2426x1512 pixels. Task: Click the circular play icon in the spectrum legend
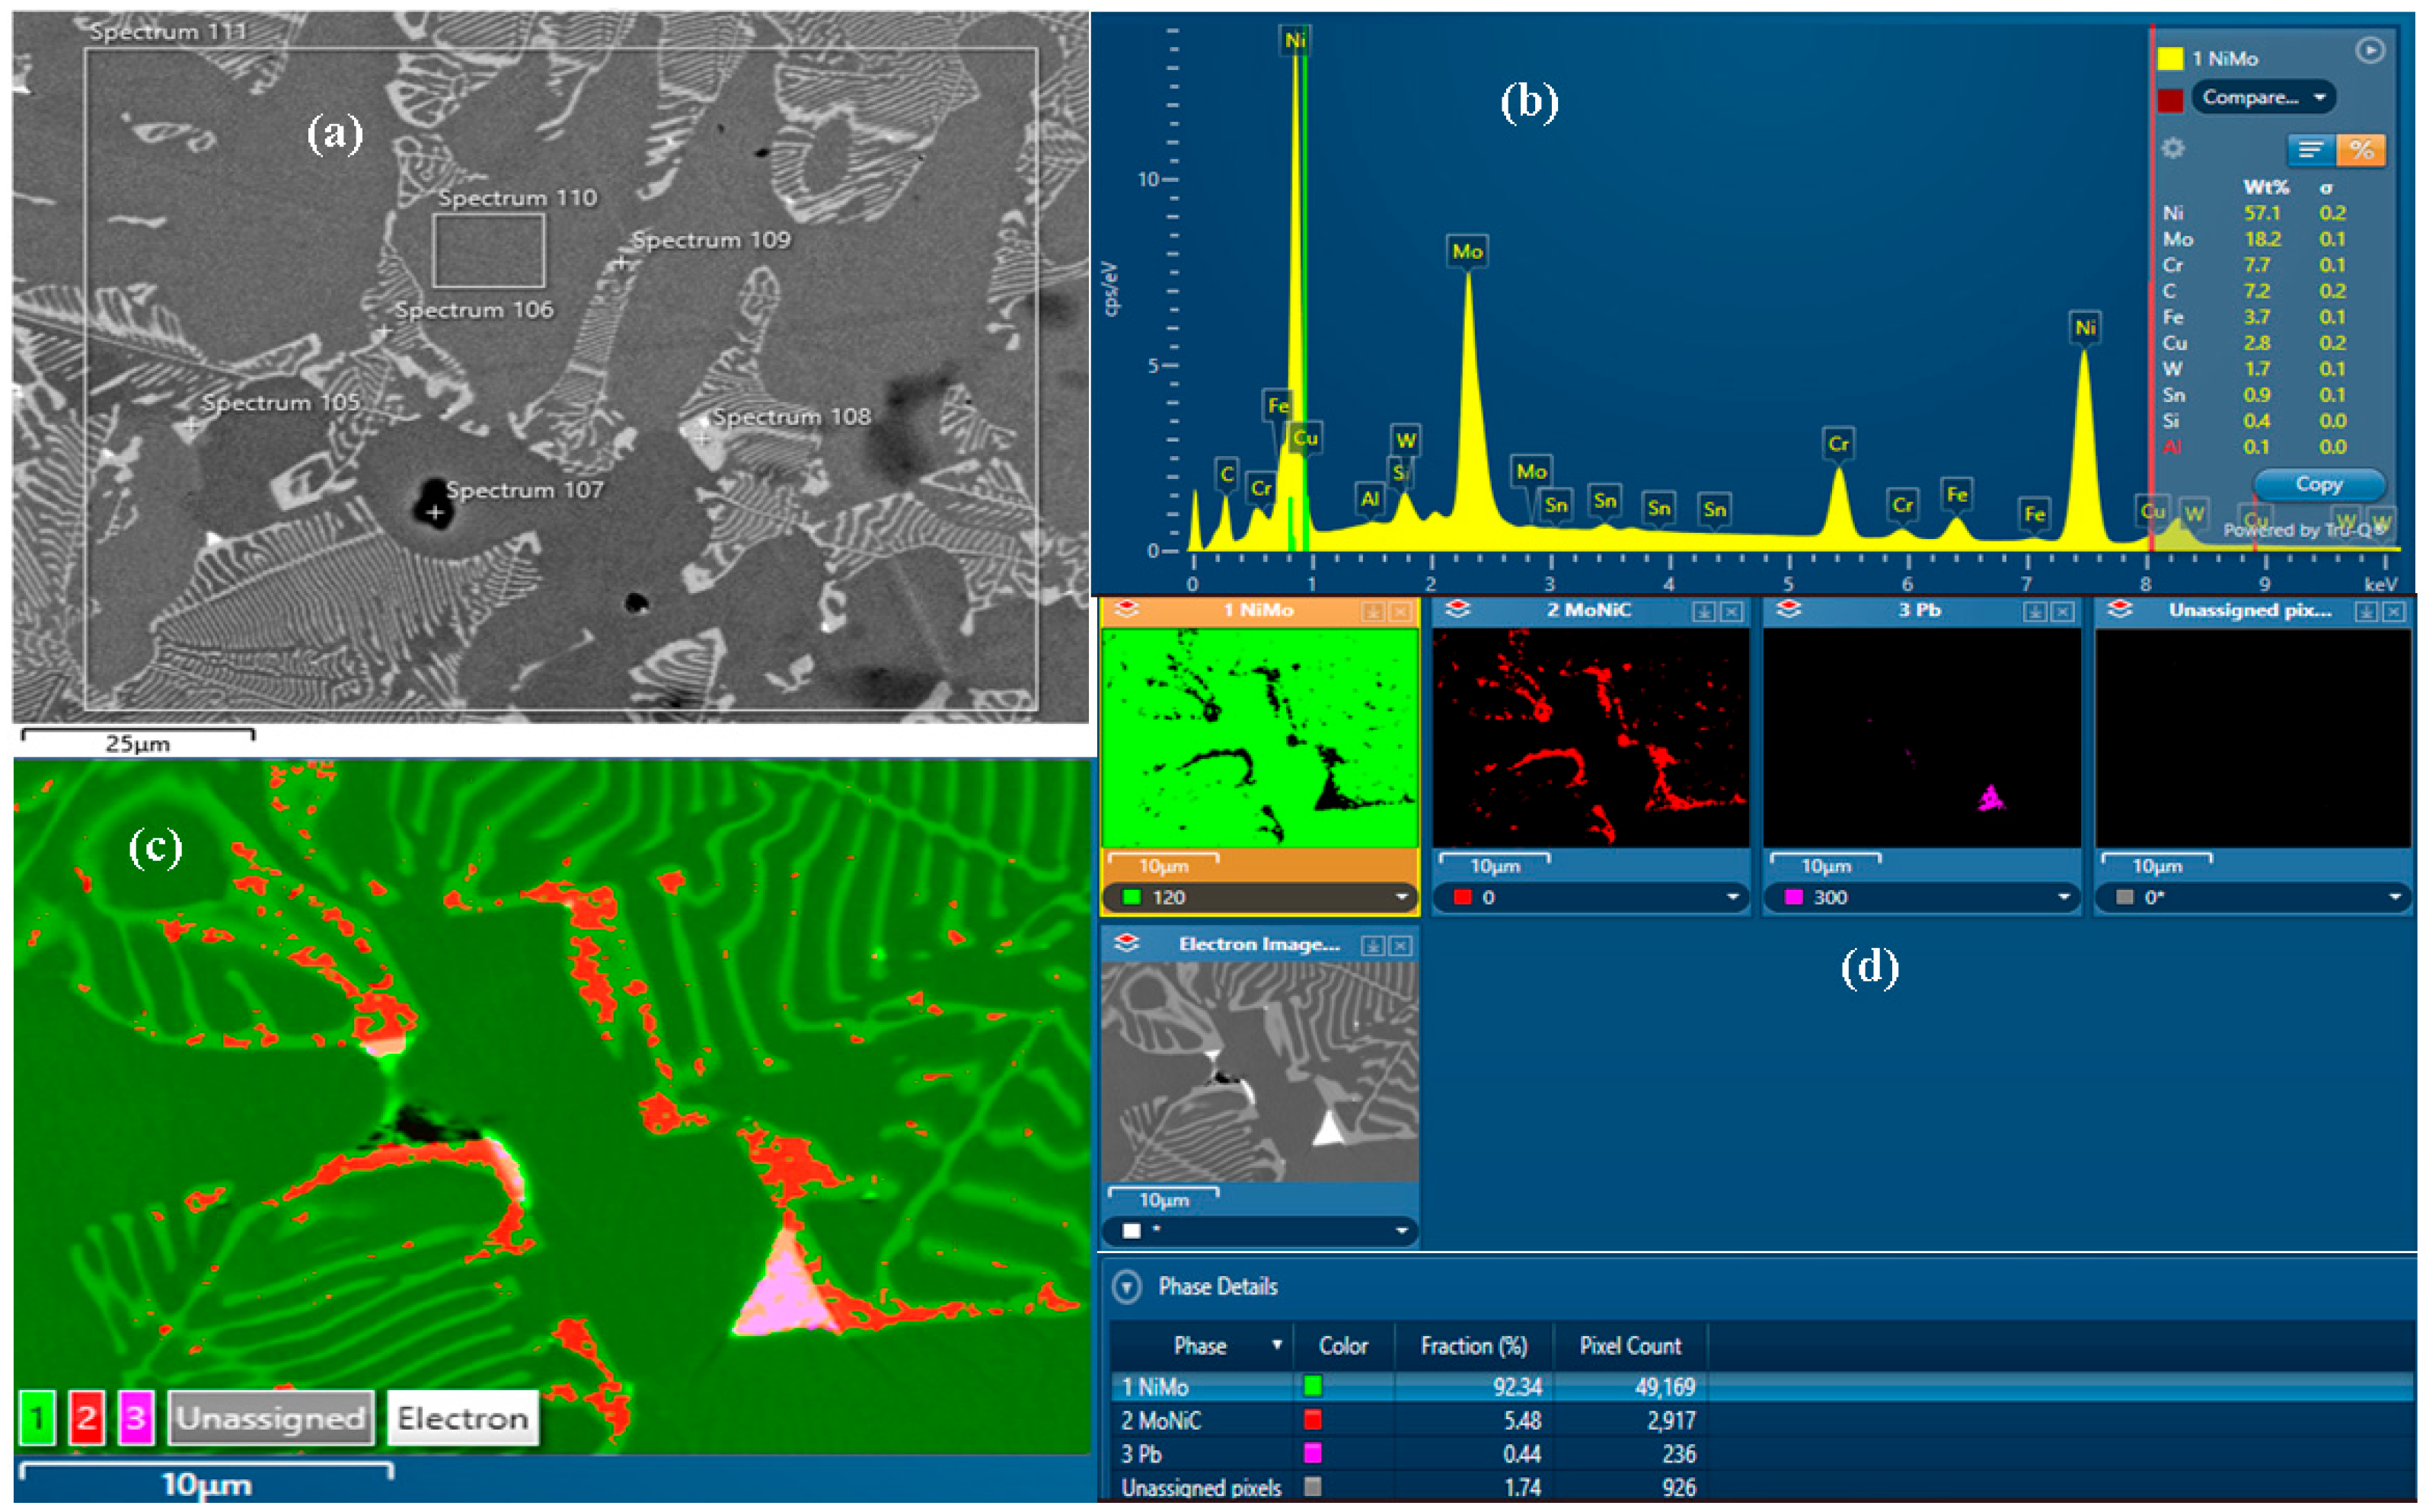point(2370,50)
